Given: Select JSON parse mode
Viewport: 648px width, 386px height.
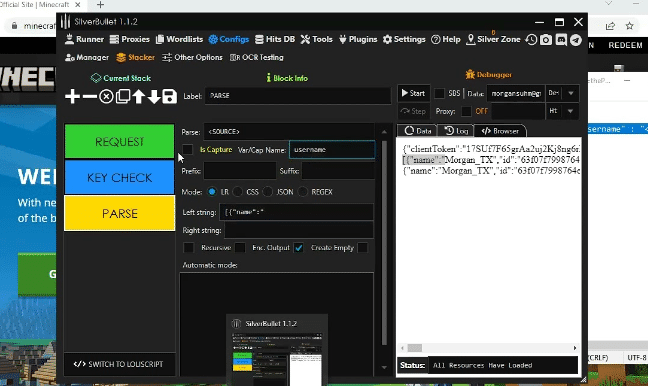Looking at the screenshot, I should pos(268,192).
